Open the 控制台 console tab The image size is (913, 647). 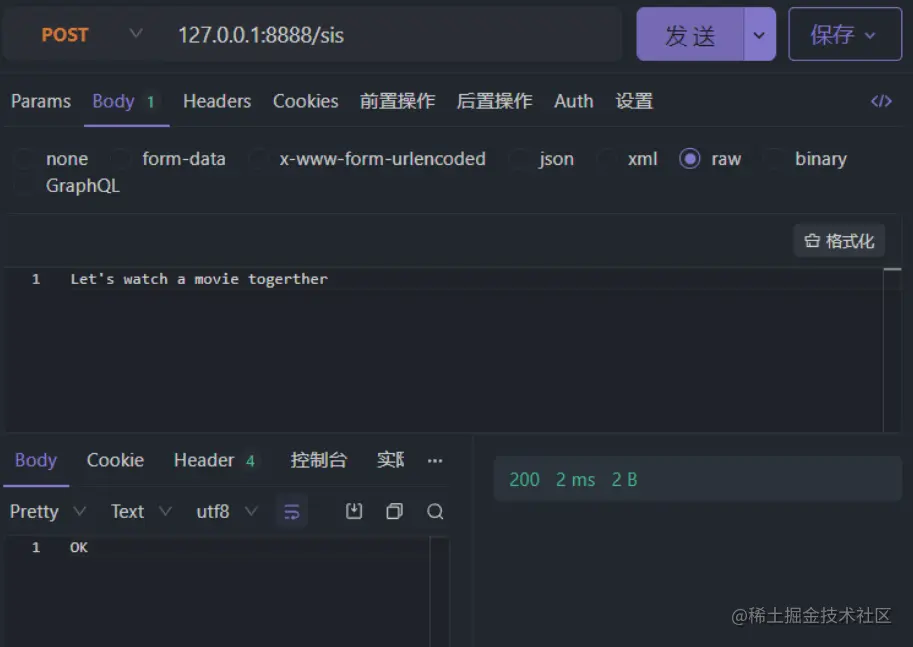[x=319, y=460]
